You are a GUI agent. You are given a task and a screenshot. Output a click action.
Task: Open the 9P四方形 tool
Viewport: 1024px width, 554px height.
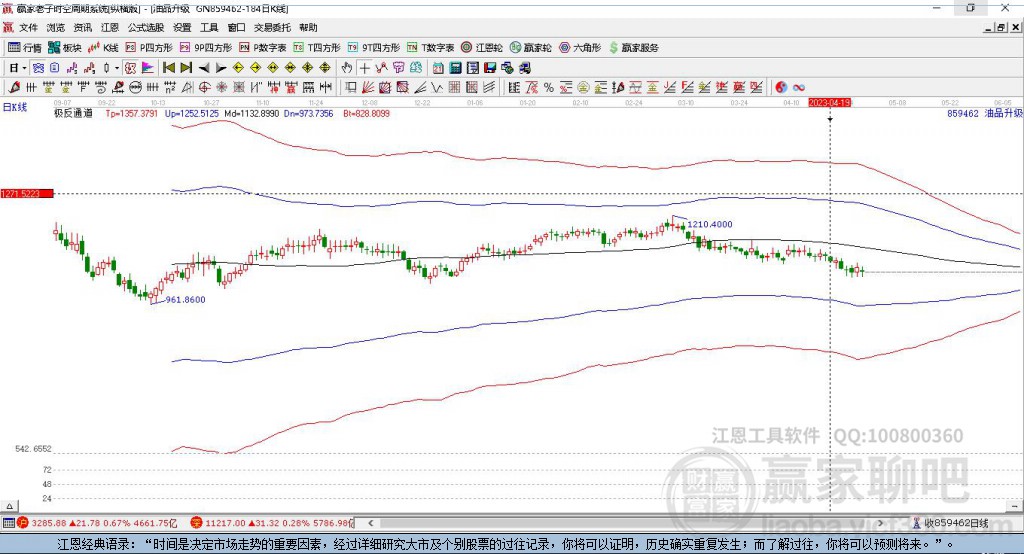coord(206,48)
